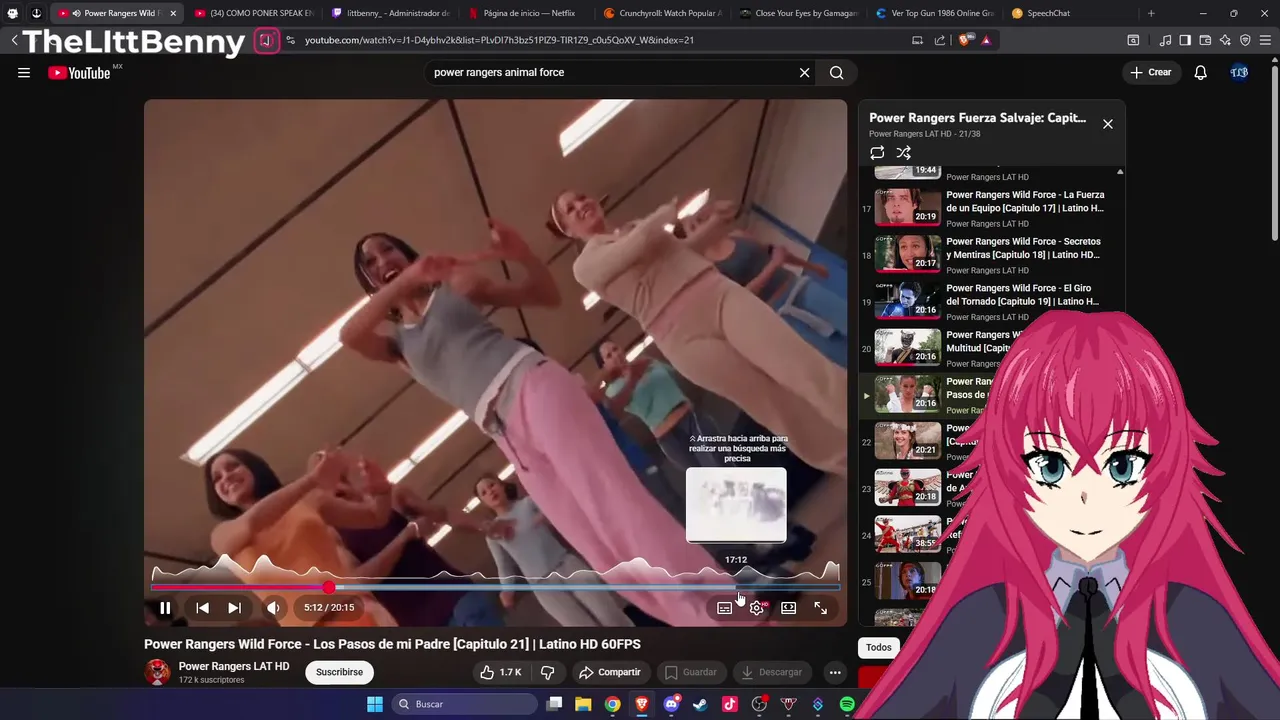Viewport: 1280px width, 720px height.
Task: Dislike the video
Action: (x=547, y=672)
